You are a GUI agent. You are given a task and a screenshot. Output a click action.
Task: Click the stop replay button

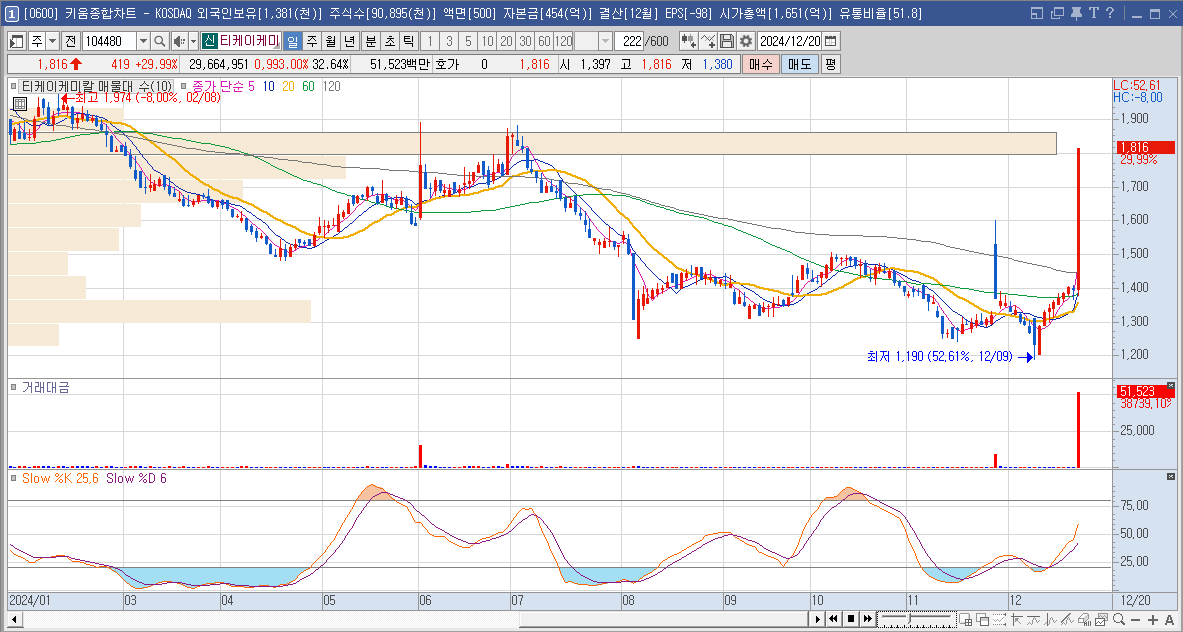click(851, 619)
